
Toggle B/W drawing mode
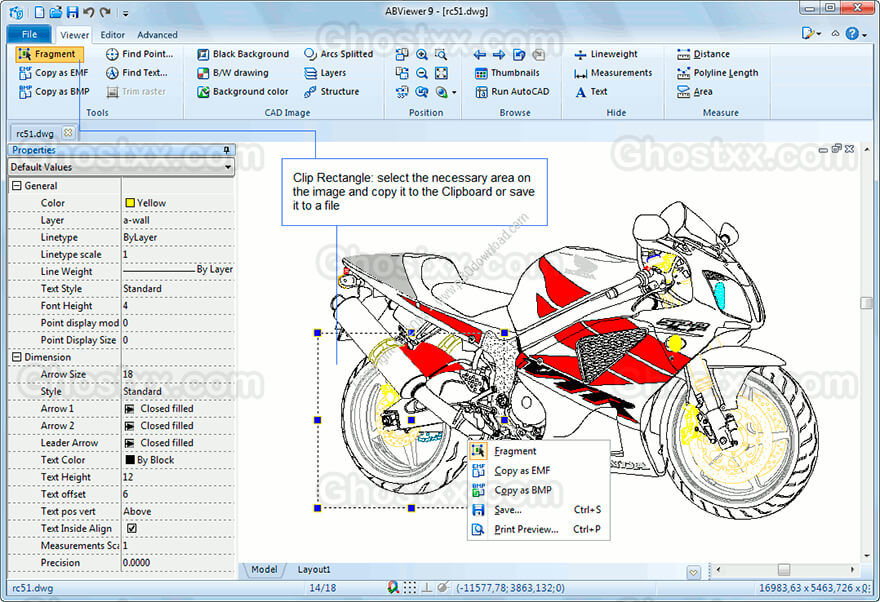tap(233, 73)
